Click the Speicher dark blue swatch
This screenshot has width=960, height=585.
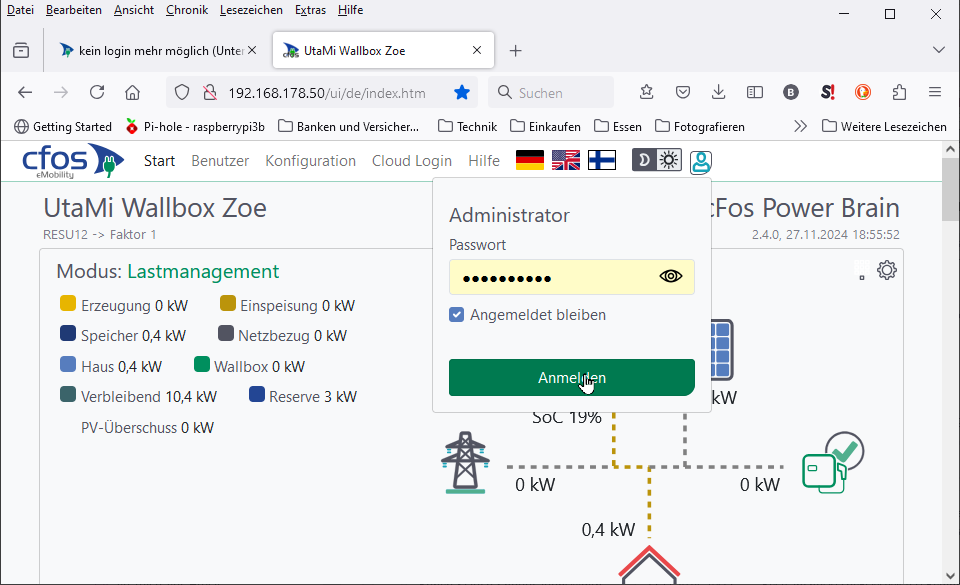point(68,333)
